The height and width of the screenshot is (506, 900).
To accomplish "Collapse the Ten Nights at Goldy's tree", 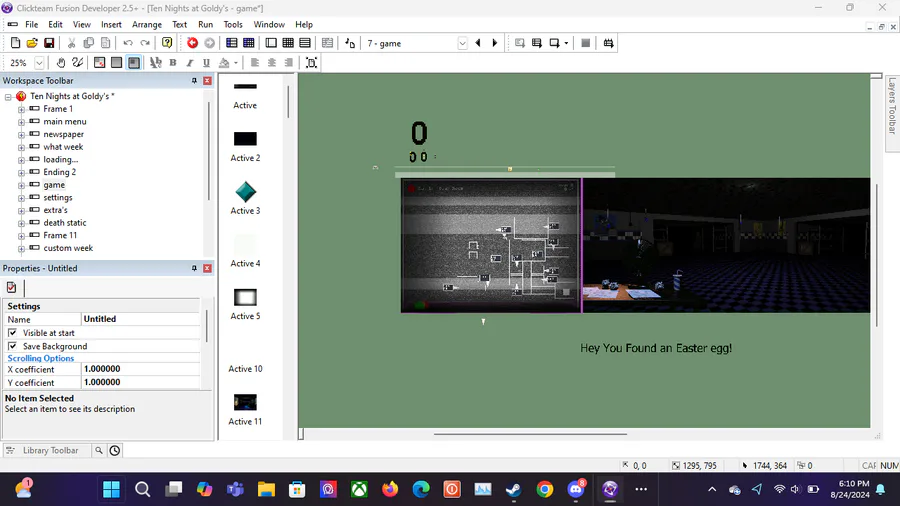I will click(8, 96).
